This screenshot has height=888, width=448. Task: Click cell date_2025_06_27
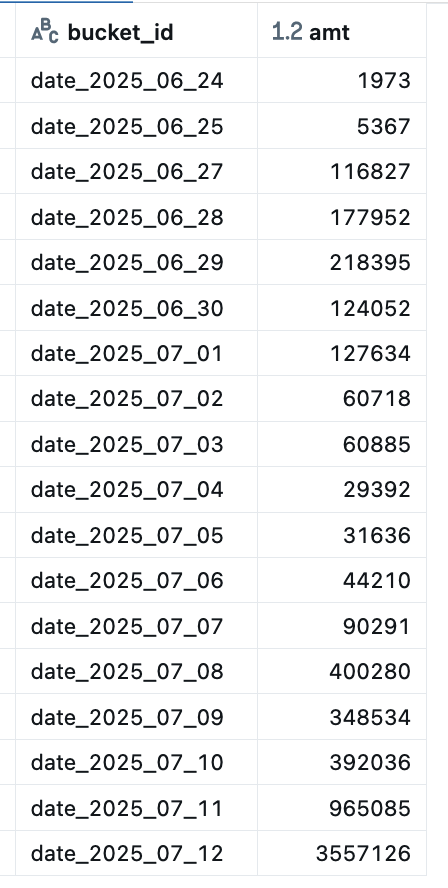pyautogui.click(x=136, y=172)
